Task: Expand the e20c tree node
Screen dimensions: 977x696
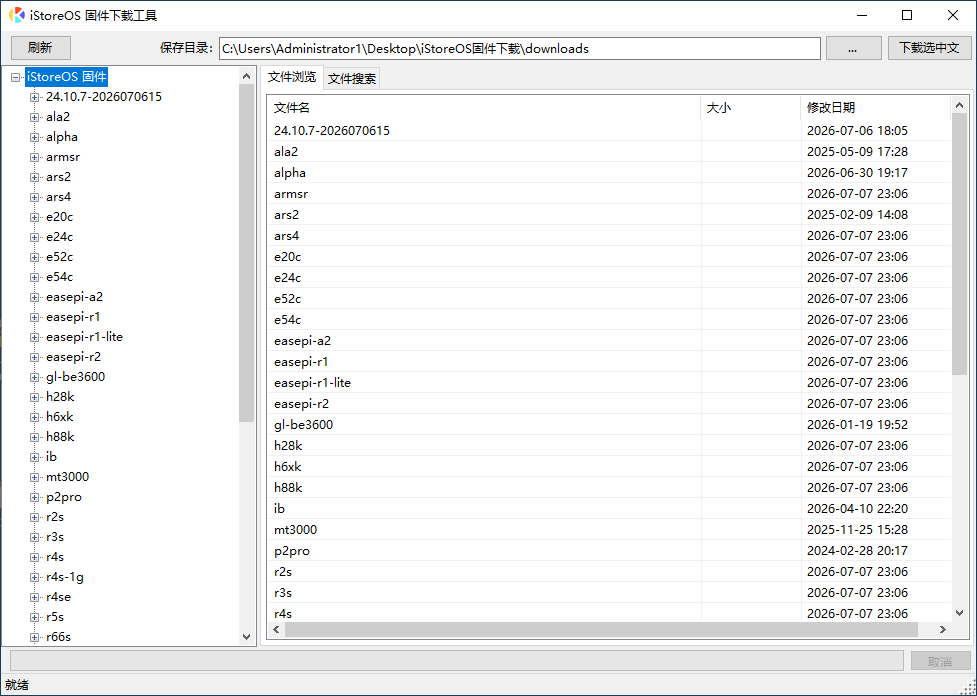Action: 35,217
